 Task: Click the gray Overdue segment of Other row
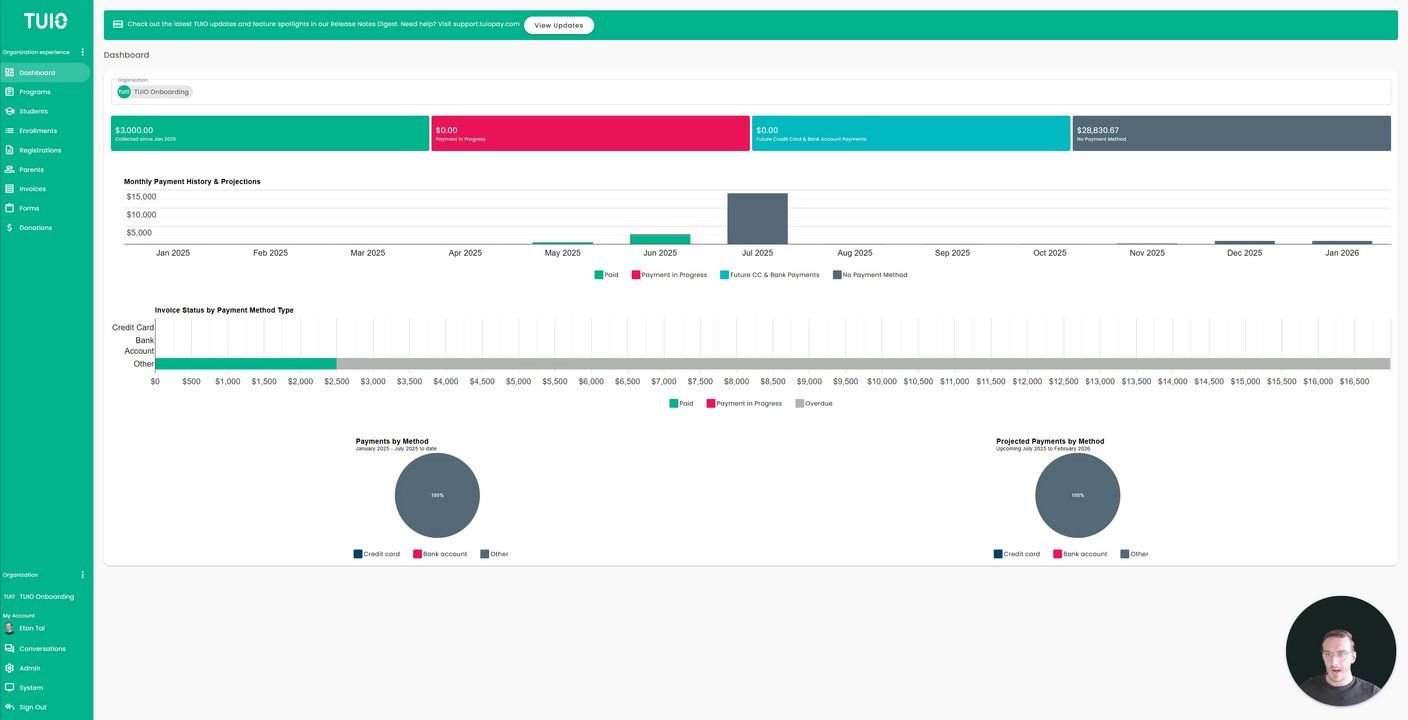tap(863, 364)
